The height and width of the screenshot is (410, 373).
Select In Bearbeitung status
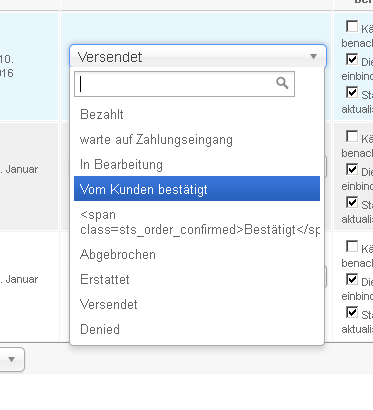pyautogui.click(x=197, y=164)
